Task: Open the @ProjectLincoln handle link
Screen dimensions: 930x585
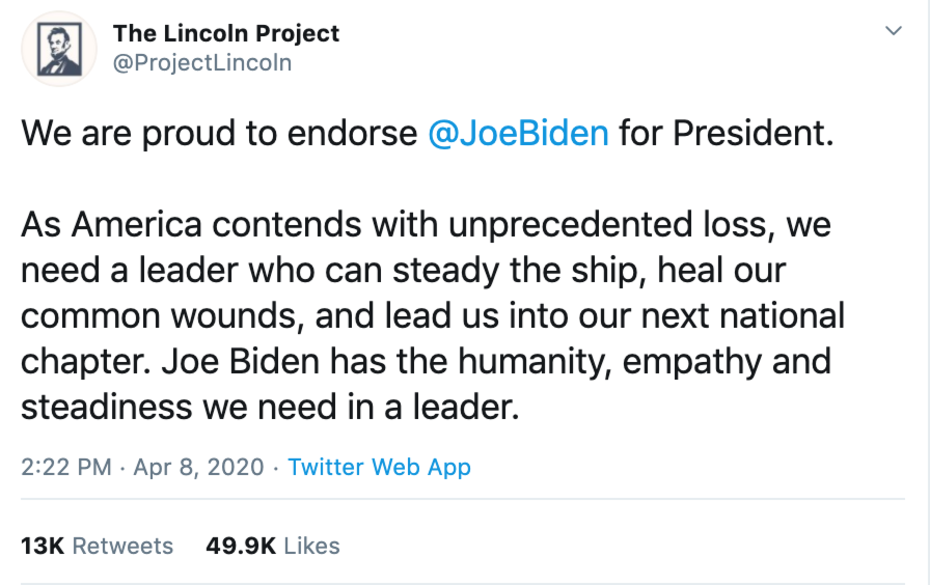Action: click(x=202, y=62)
